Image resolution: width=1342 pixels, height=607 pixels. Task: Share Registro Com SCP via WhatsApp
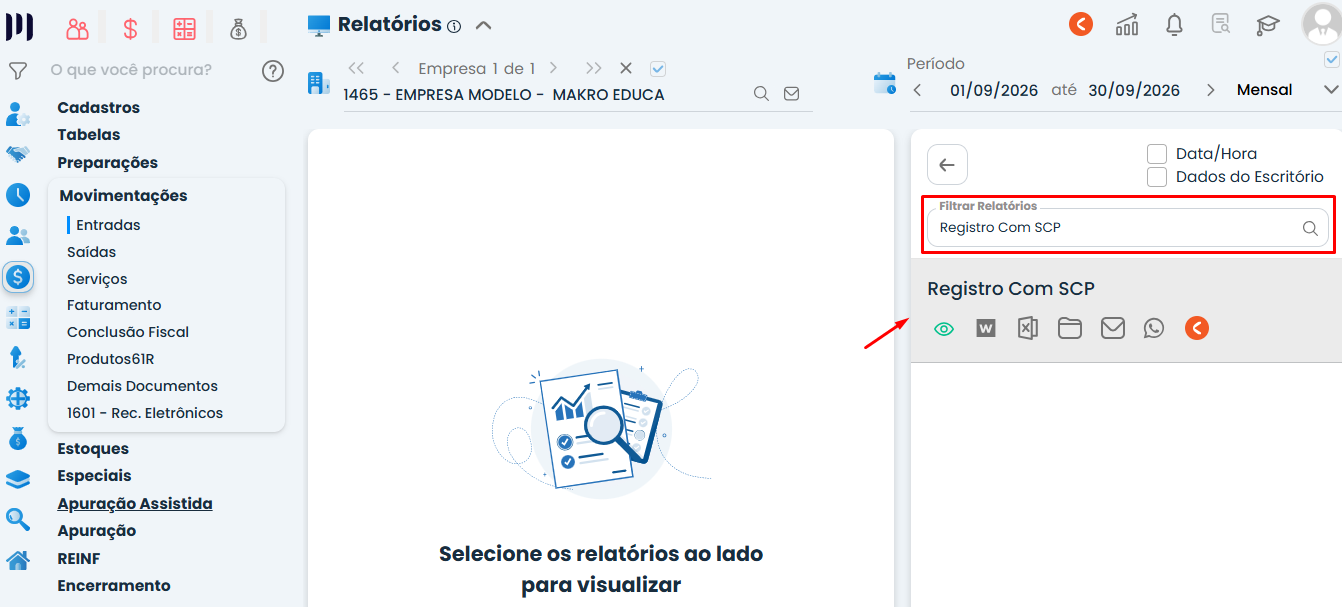coord(1154,328)
